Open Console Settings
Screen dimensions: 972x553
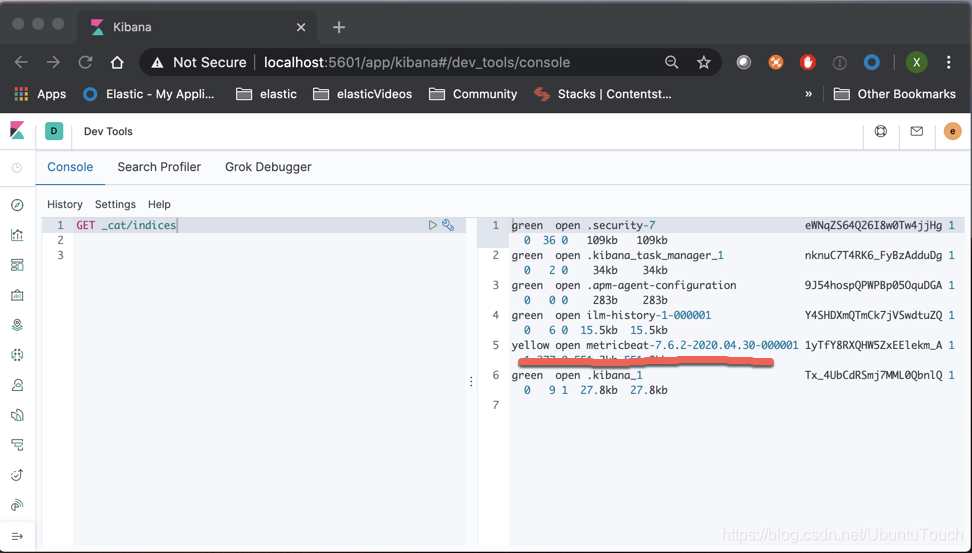point(115,204)
